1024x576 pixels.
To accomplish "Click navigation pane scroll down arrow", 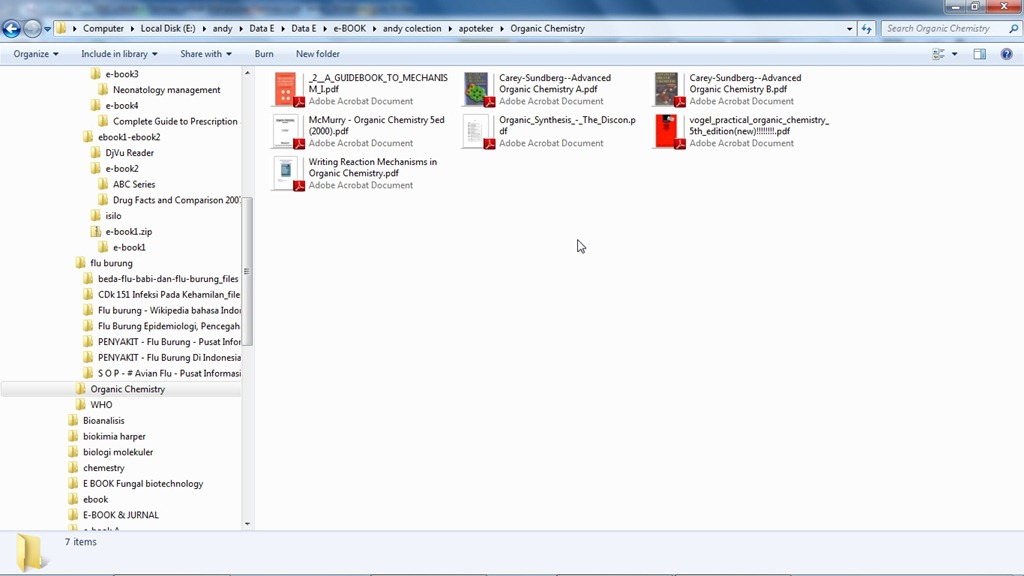I will [x=247, y=524].
